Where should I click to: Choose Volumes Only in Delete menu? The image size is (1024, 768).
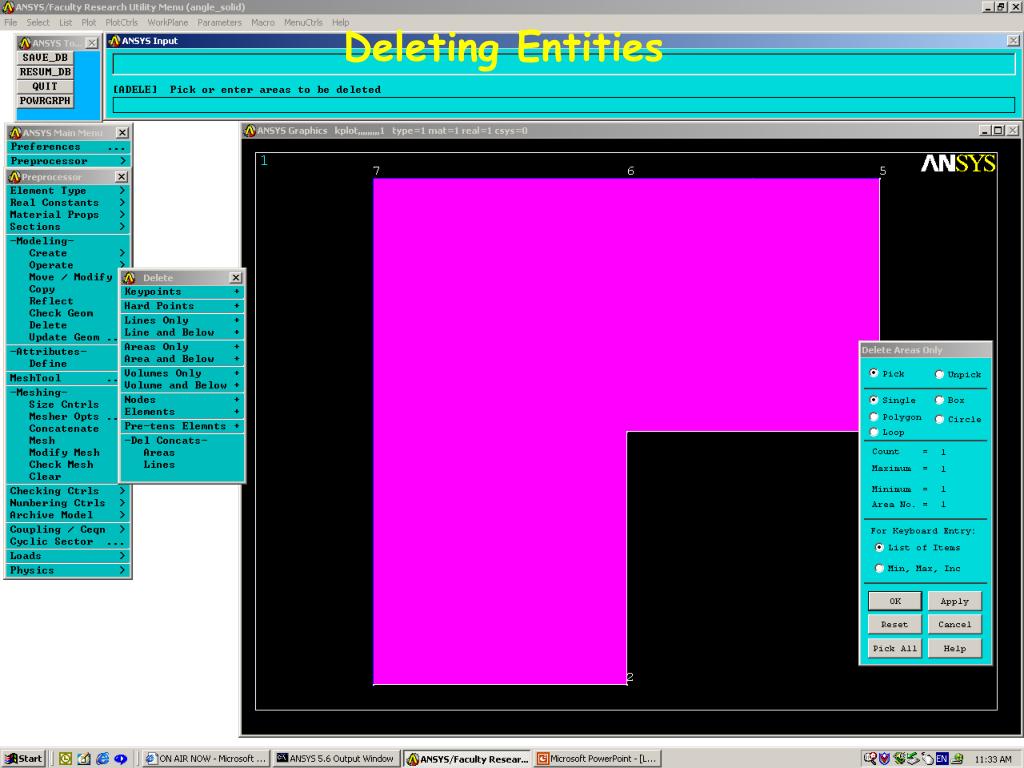pos(182,373)
